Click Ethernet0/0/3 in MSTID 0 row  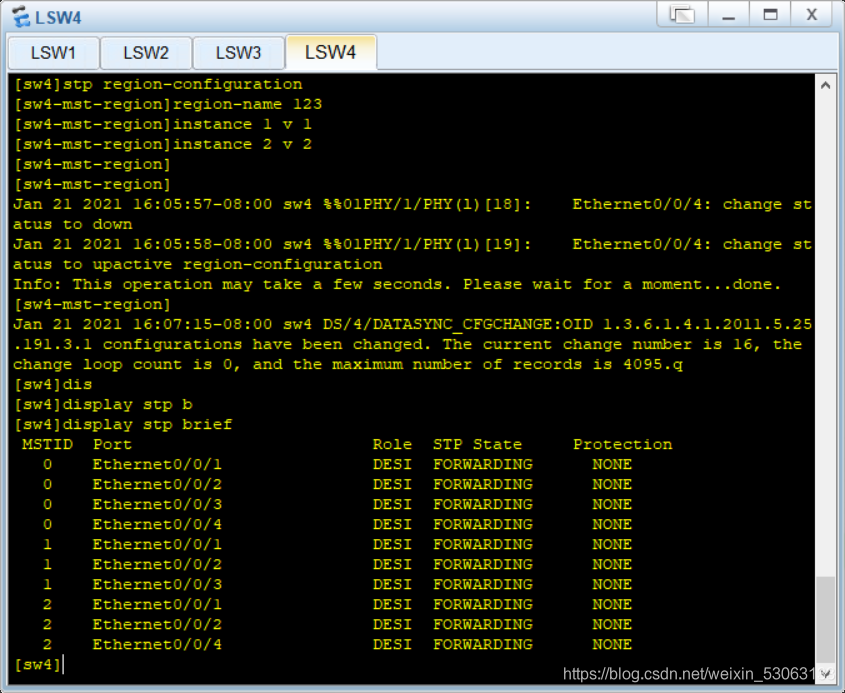[x=157, y=504]
